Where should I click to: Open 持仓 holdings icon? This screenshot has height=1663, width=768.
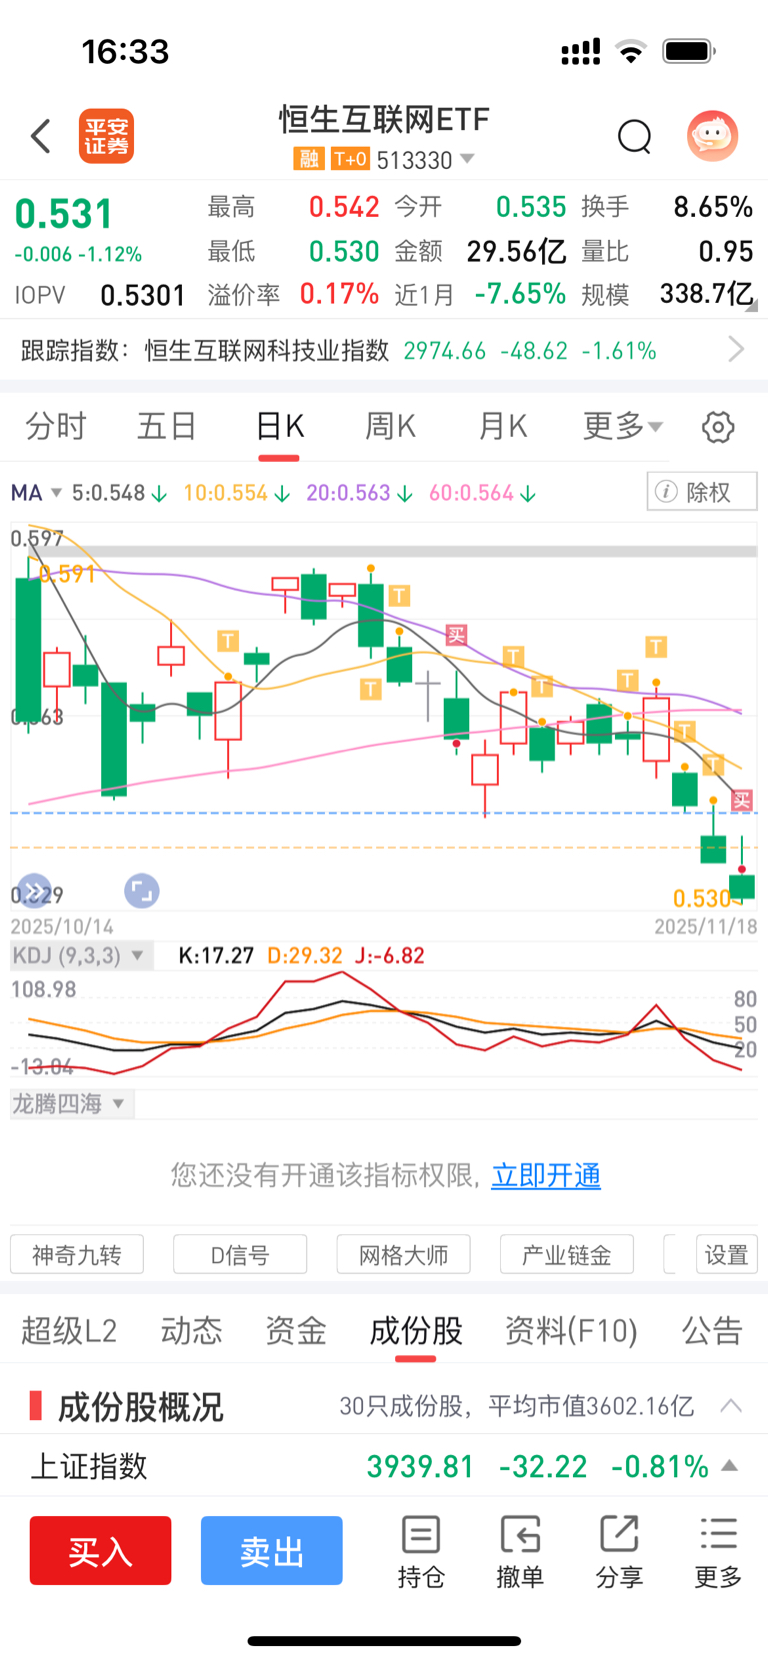[421, 1552]
